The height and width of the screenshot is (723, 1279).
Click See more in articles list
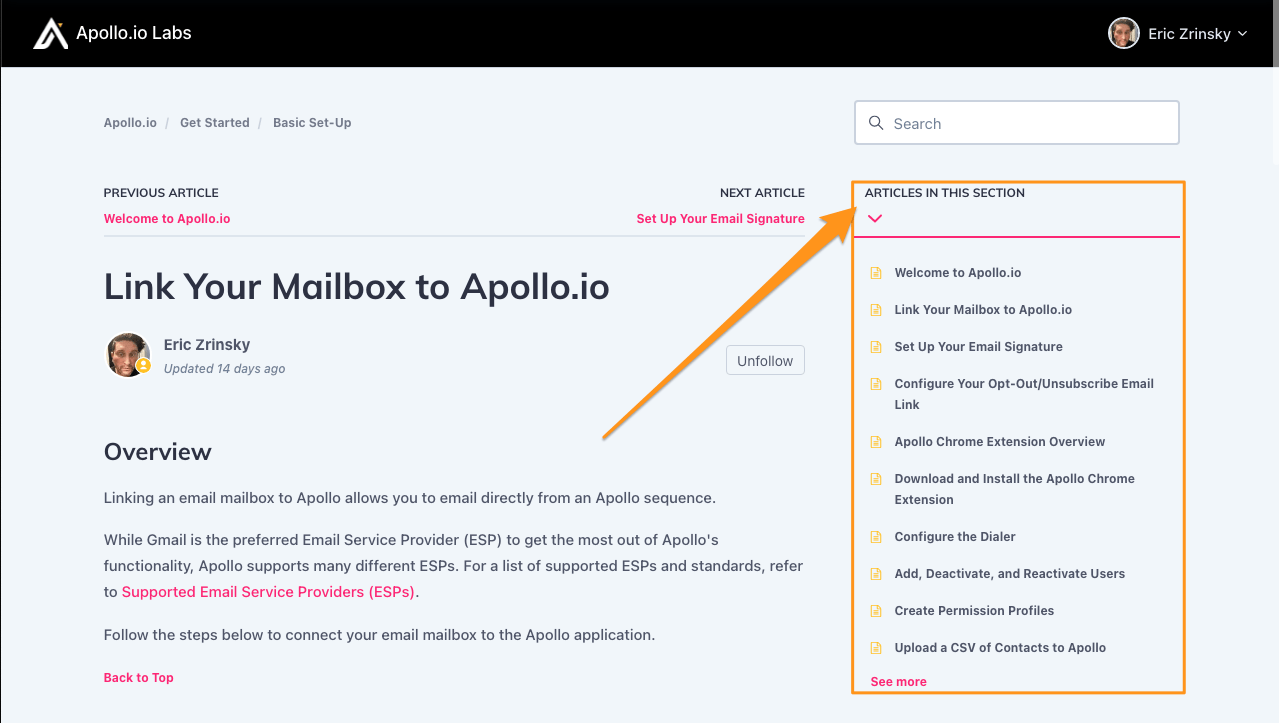point(899,682)
